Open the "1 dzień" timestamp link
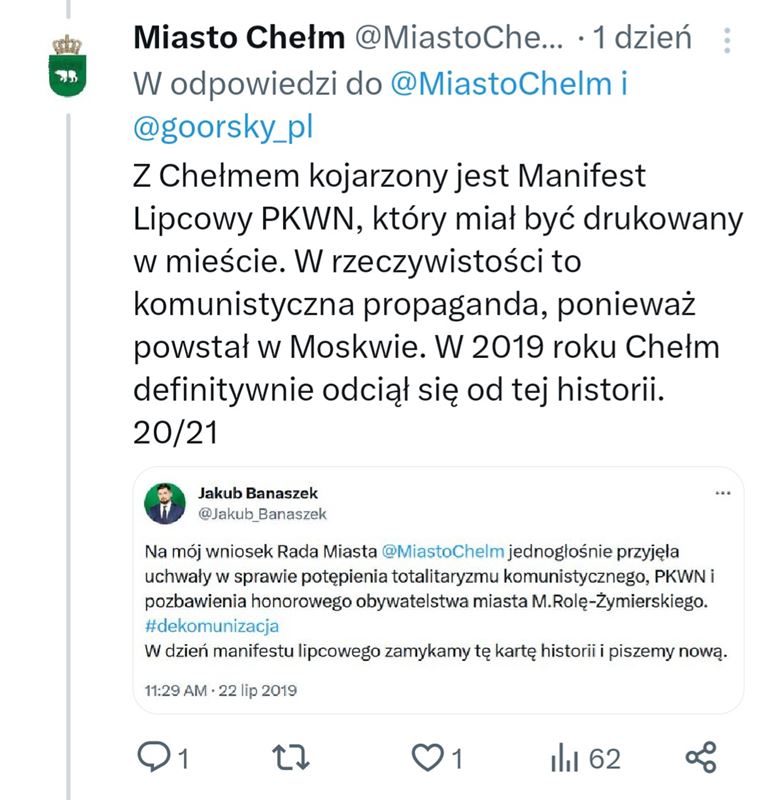This screenshot has height=800, width=767. click(640, 39)
